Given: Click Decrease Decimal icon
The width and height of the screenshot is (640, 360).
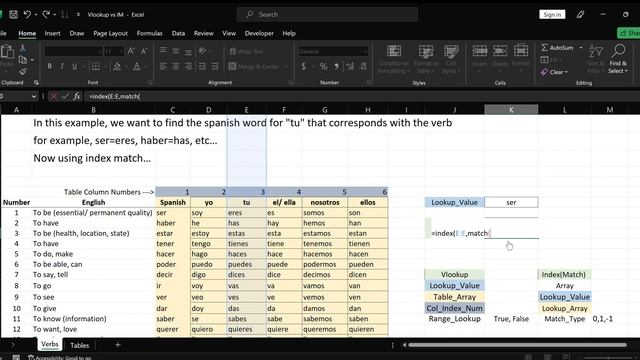Looking at the screenshot, I should point(363,66).
